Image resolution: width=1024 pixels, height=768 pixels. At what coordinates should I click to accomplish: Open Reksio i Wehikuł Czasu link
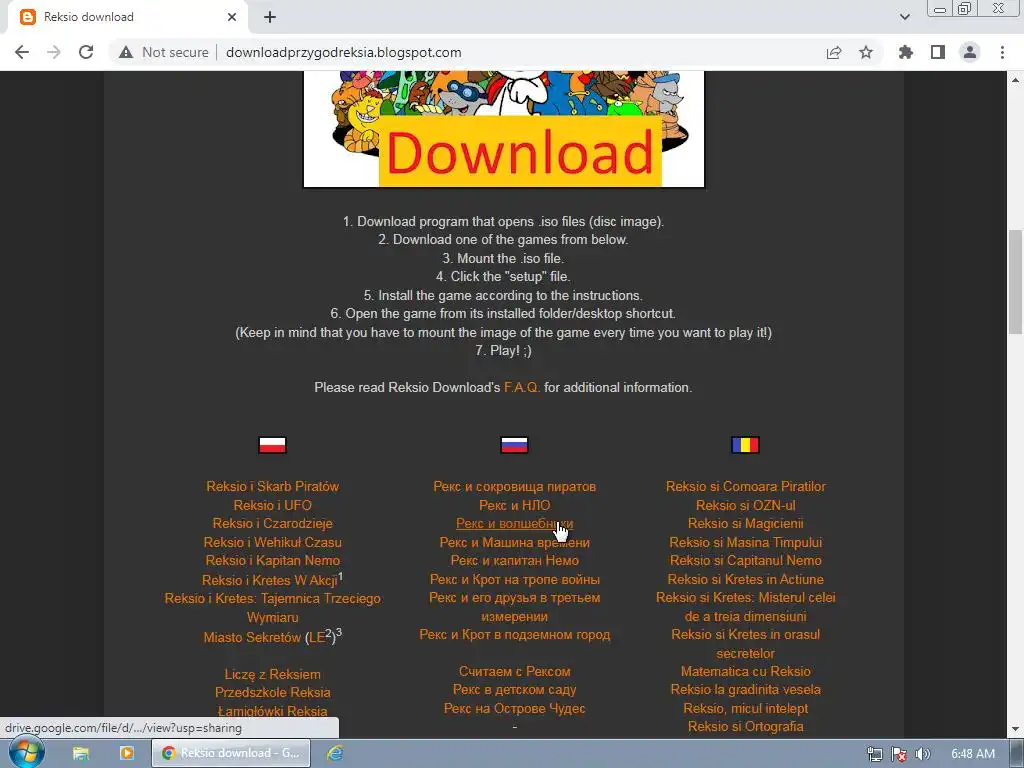(x=272, y=543)
